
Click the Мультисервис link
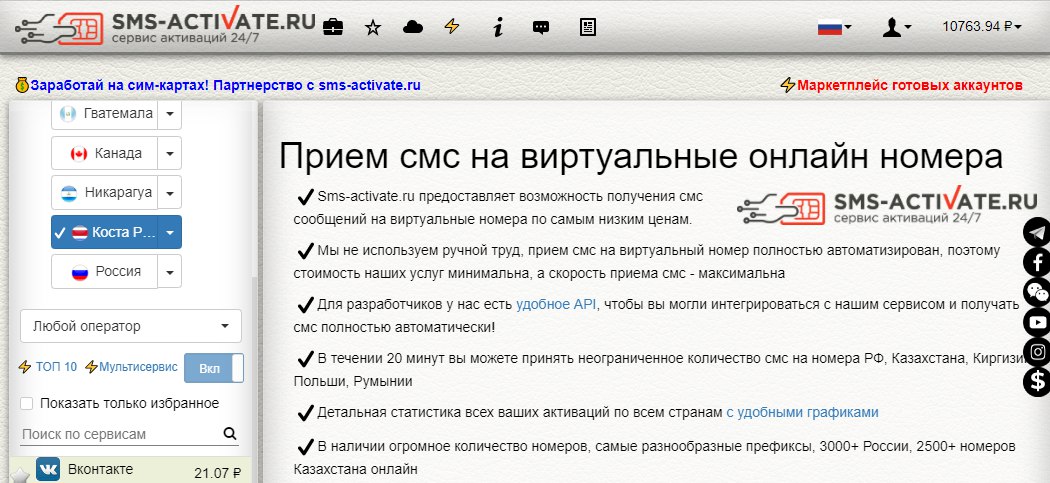138,367
